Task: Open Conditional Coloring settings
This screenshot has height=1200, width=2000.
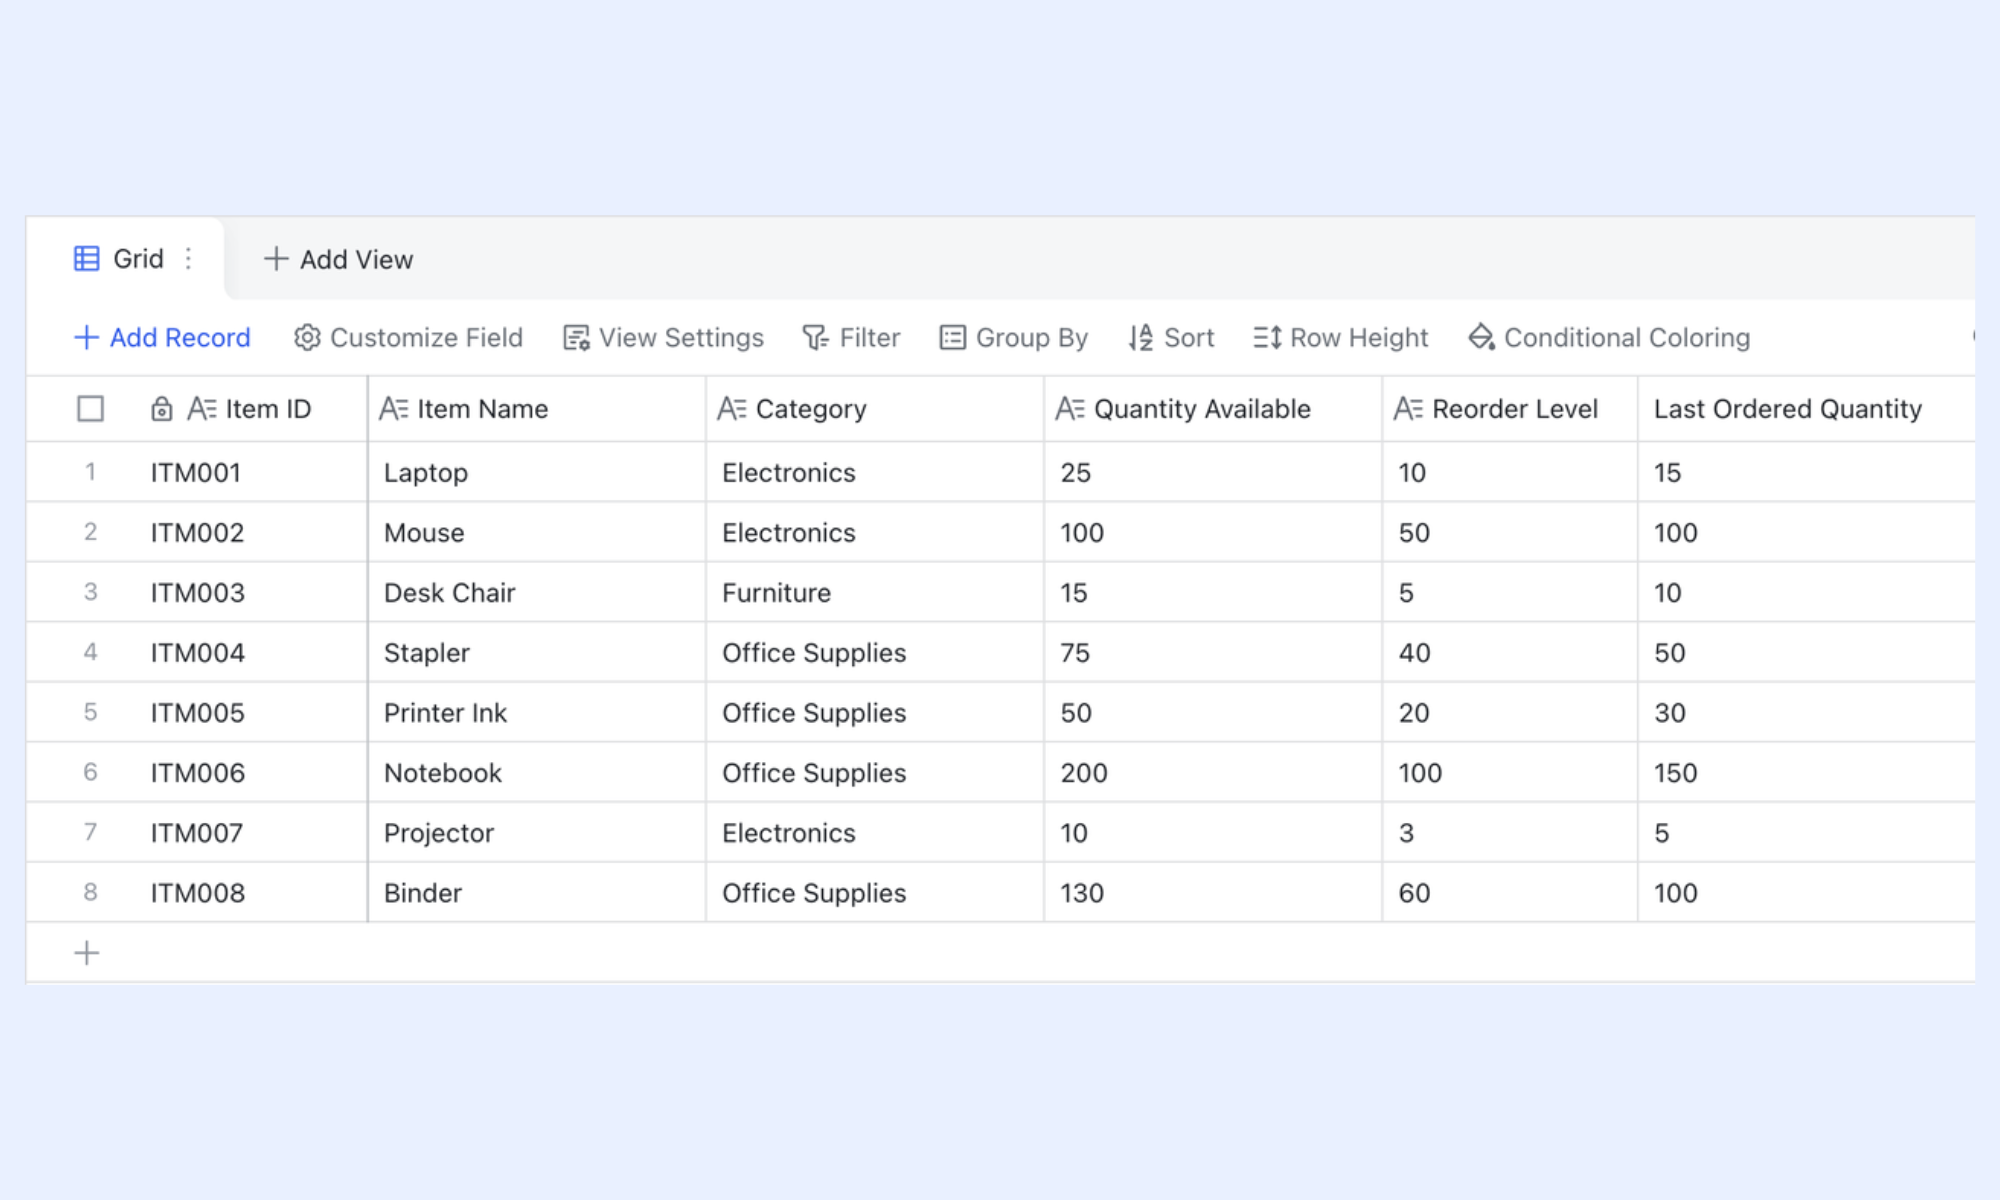Action: [x=1609, y=338]
